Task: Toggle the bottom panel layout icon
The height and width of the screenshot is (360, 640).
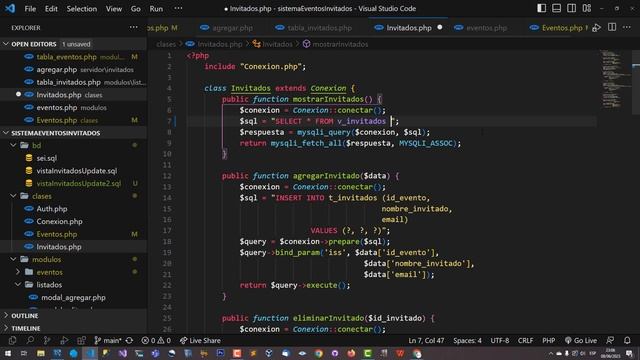Action: tap(556, 8)
